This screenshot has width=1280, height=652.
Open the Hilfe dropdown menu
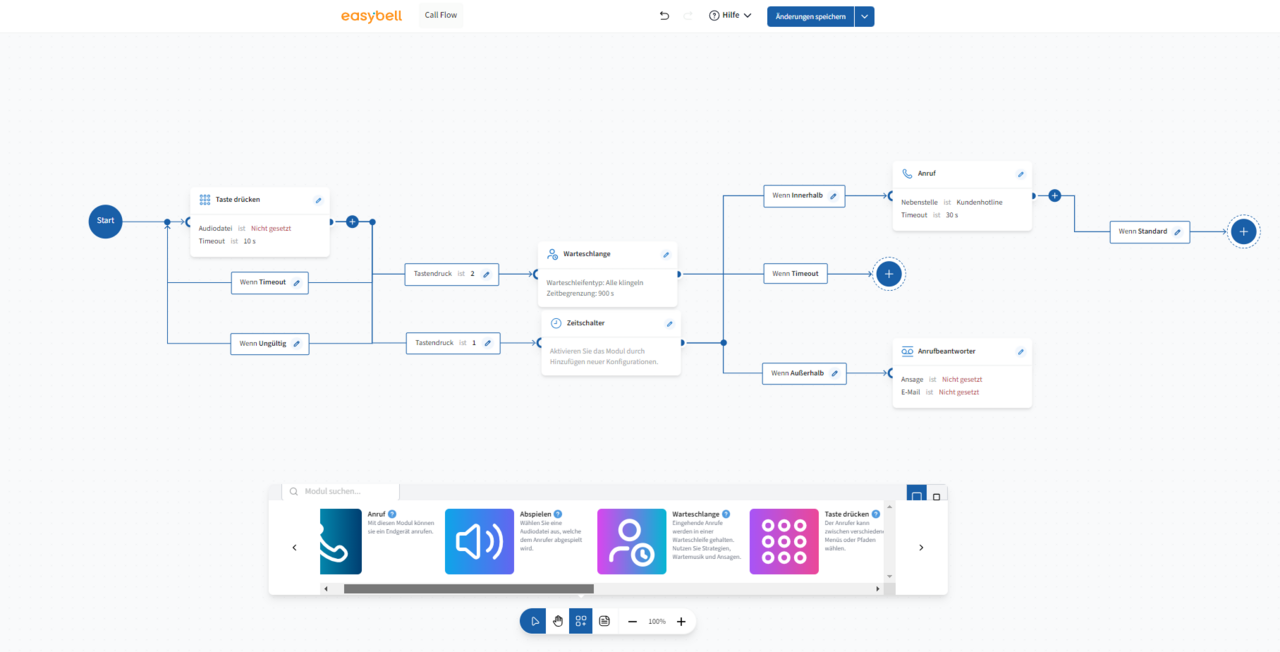[730, 16]
